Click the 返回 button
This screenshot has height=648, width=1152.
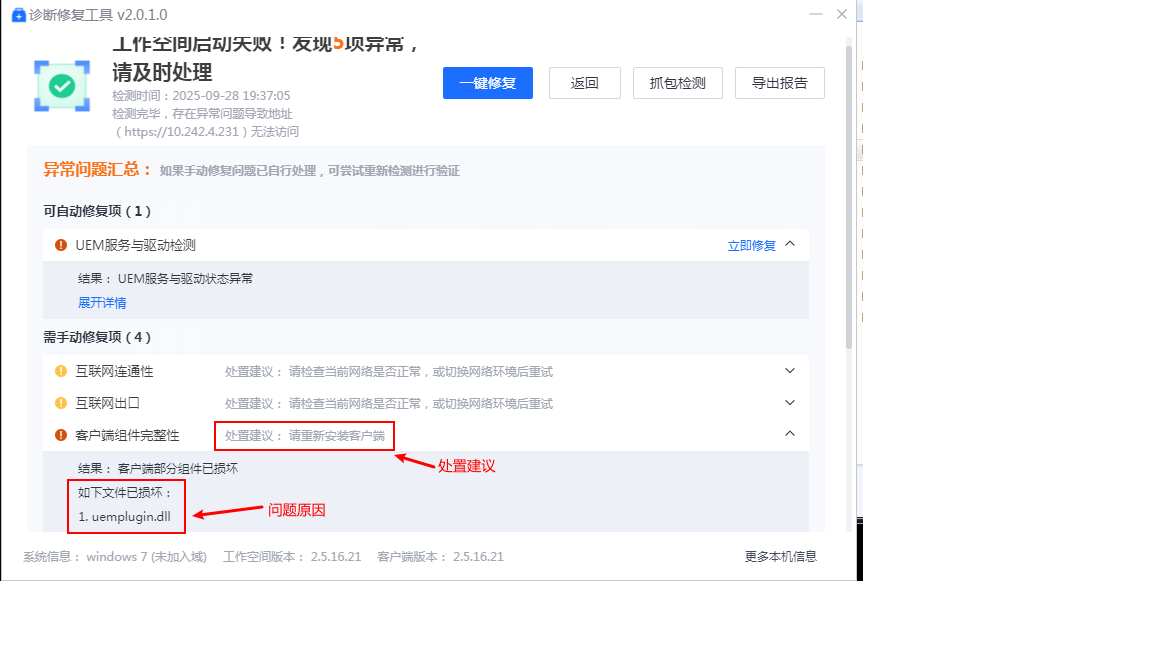click(x=585, y=83)
